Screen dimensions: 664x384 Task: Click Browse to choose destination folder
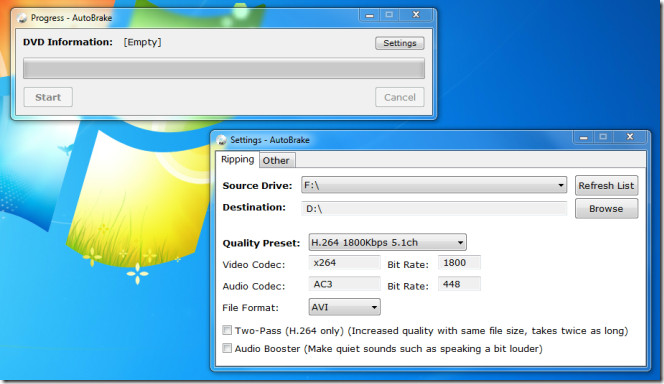point(606,209)
